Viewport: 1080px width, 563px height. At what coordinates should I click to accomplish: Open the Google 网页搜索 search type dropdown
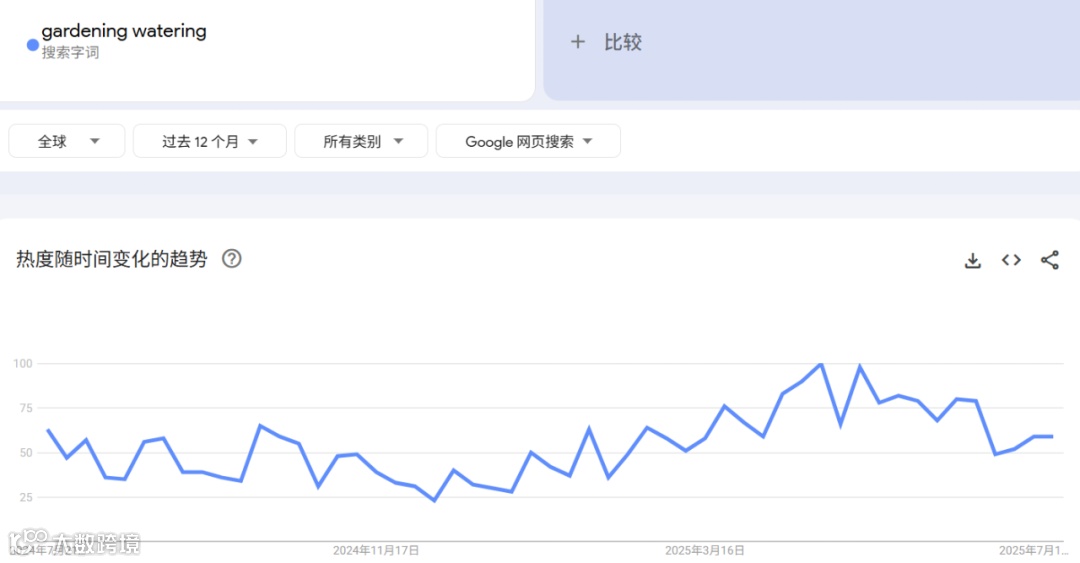point(528,141)
